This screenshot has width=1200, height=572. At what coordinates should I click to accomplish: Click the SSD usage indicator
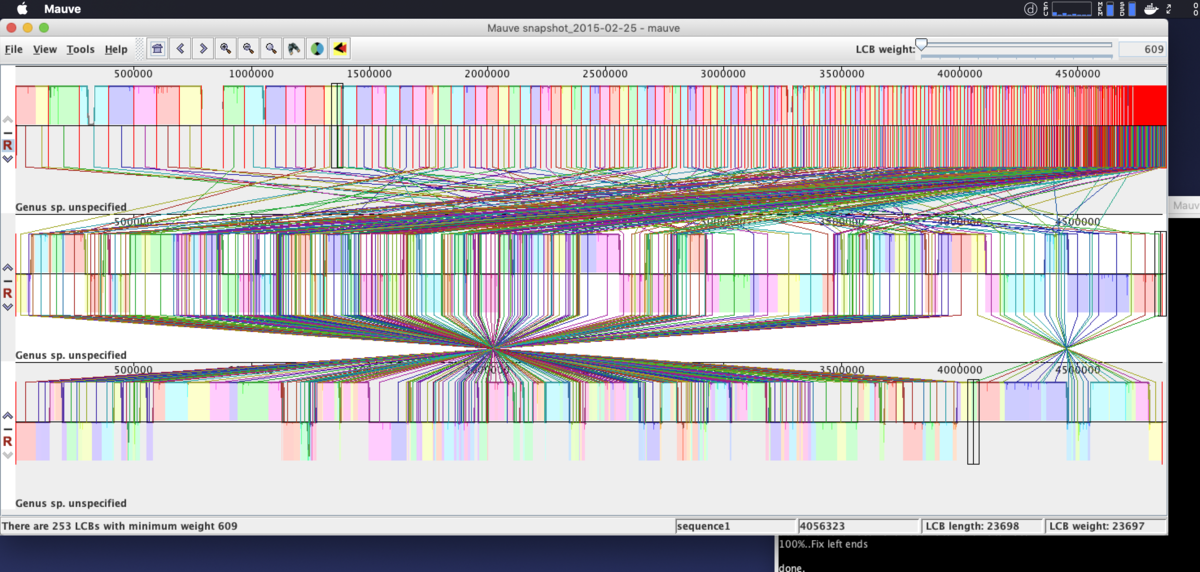click(x=1128, y=9)
